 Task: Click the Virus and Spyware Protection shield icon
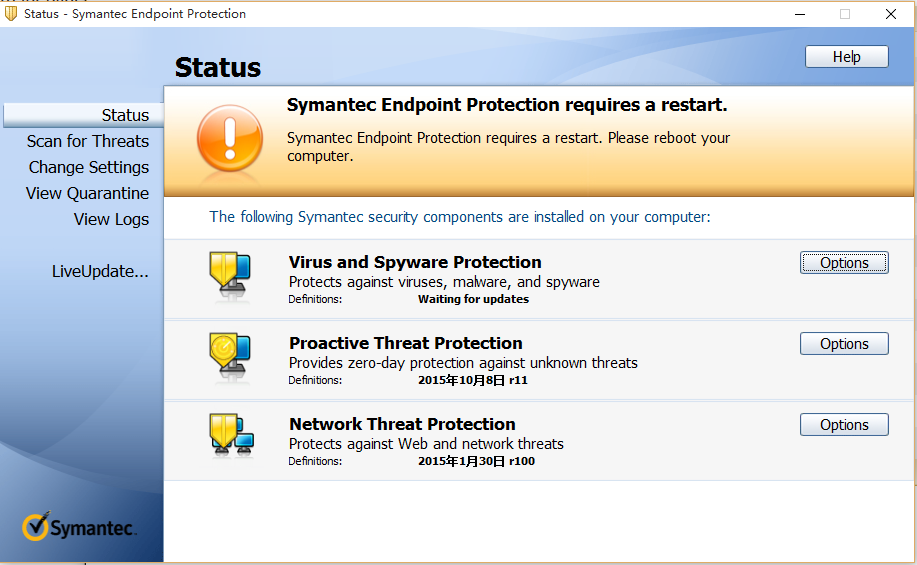(228, 277)
